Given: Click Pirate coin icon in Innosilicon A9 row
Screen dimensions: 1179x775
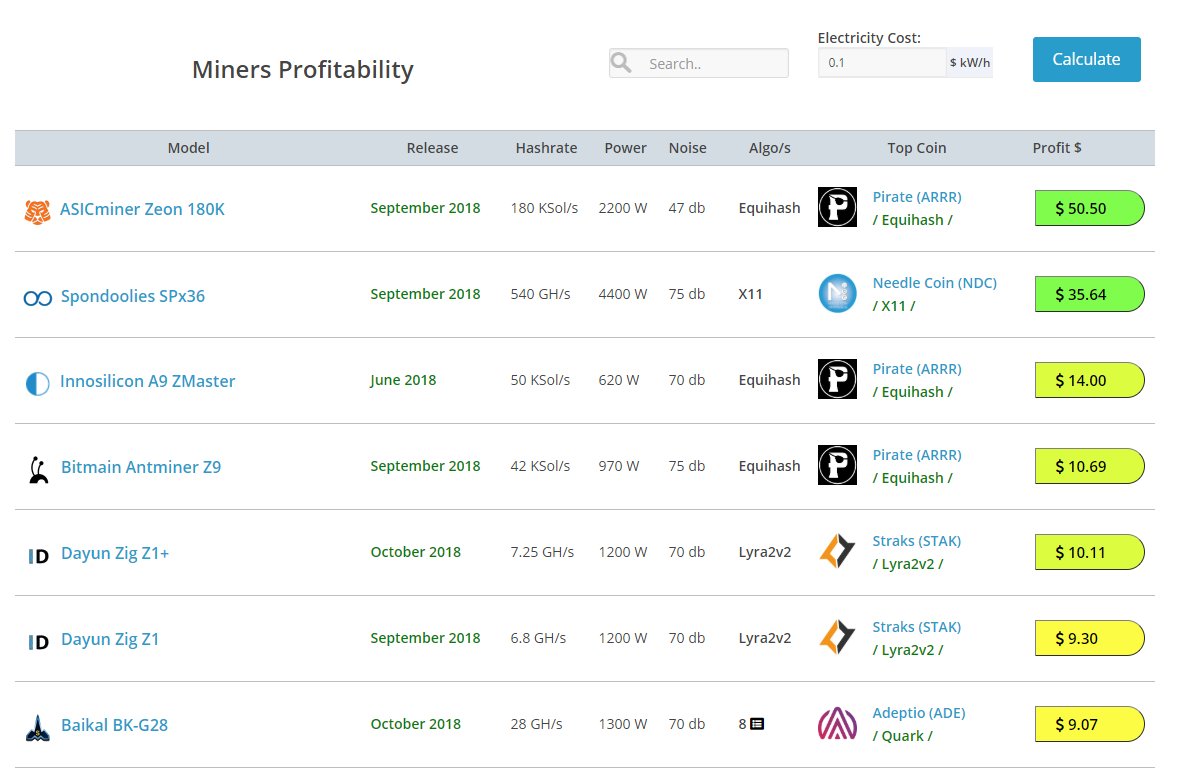Looking at the screenshot, I should [837, 379].
